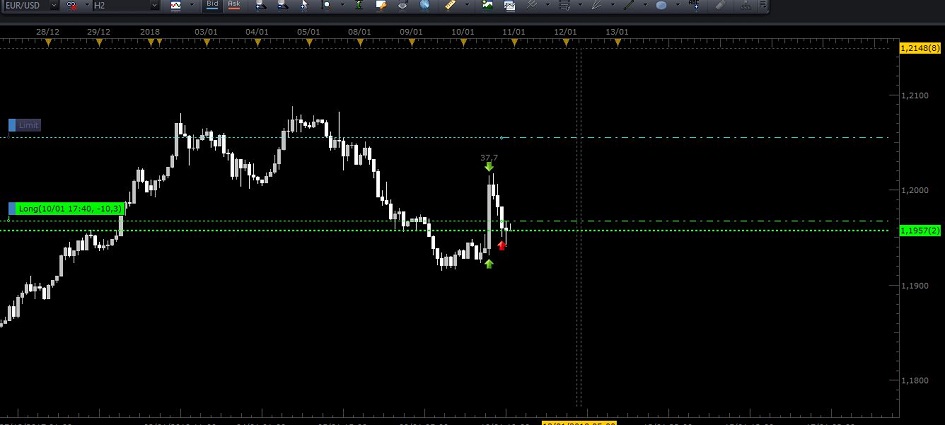Click the 1,2148 price label at top
The width and height of the screenshot is (945, 425).
coord(920,48)
